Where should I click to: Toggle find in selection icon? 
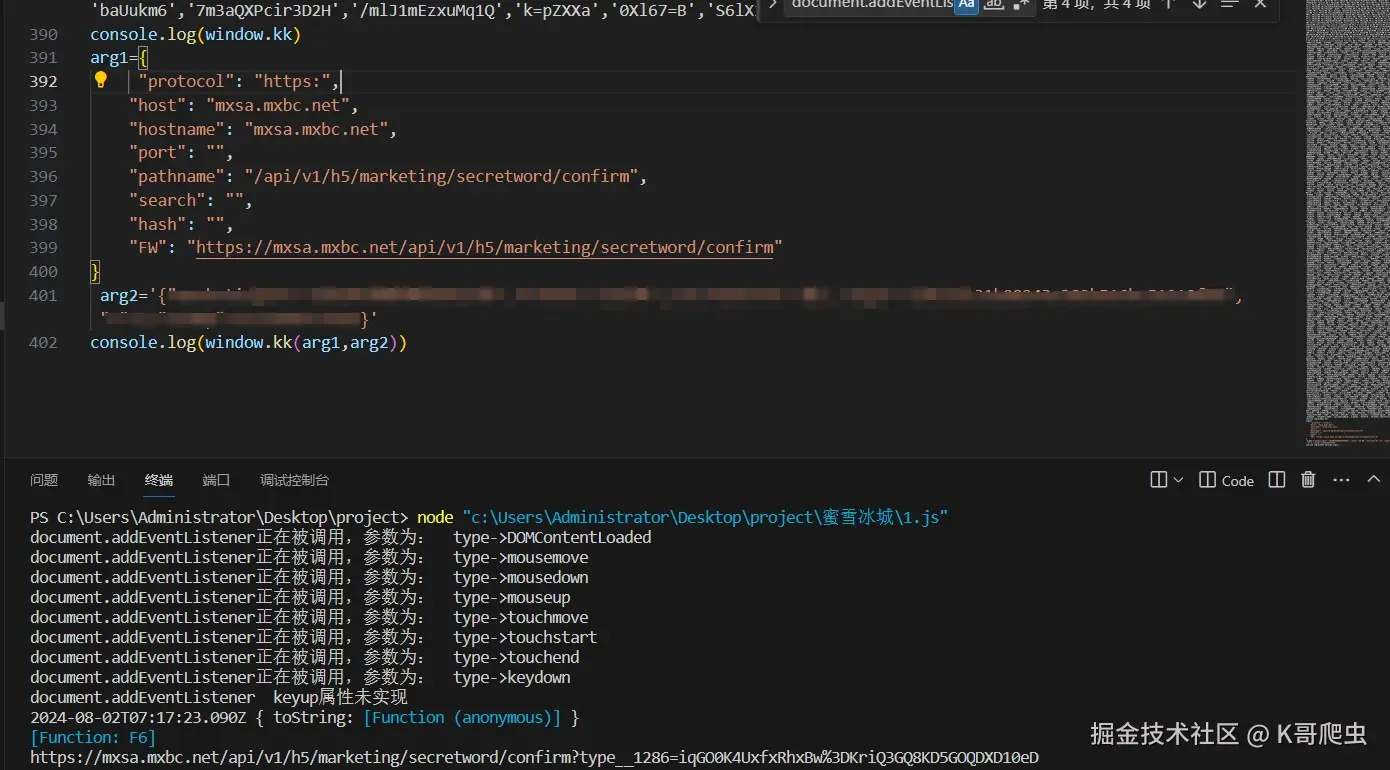pos(1230,5)
